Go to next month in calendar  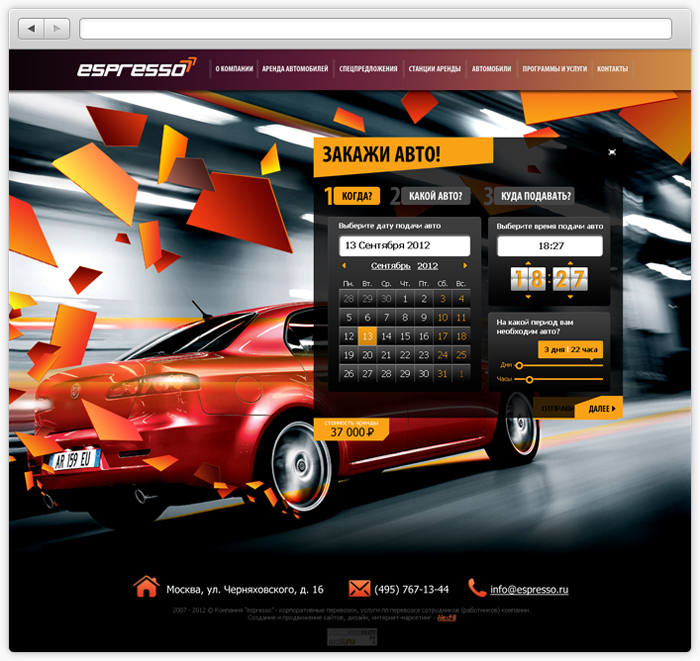(x=465, y=266)
